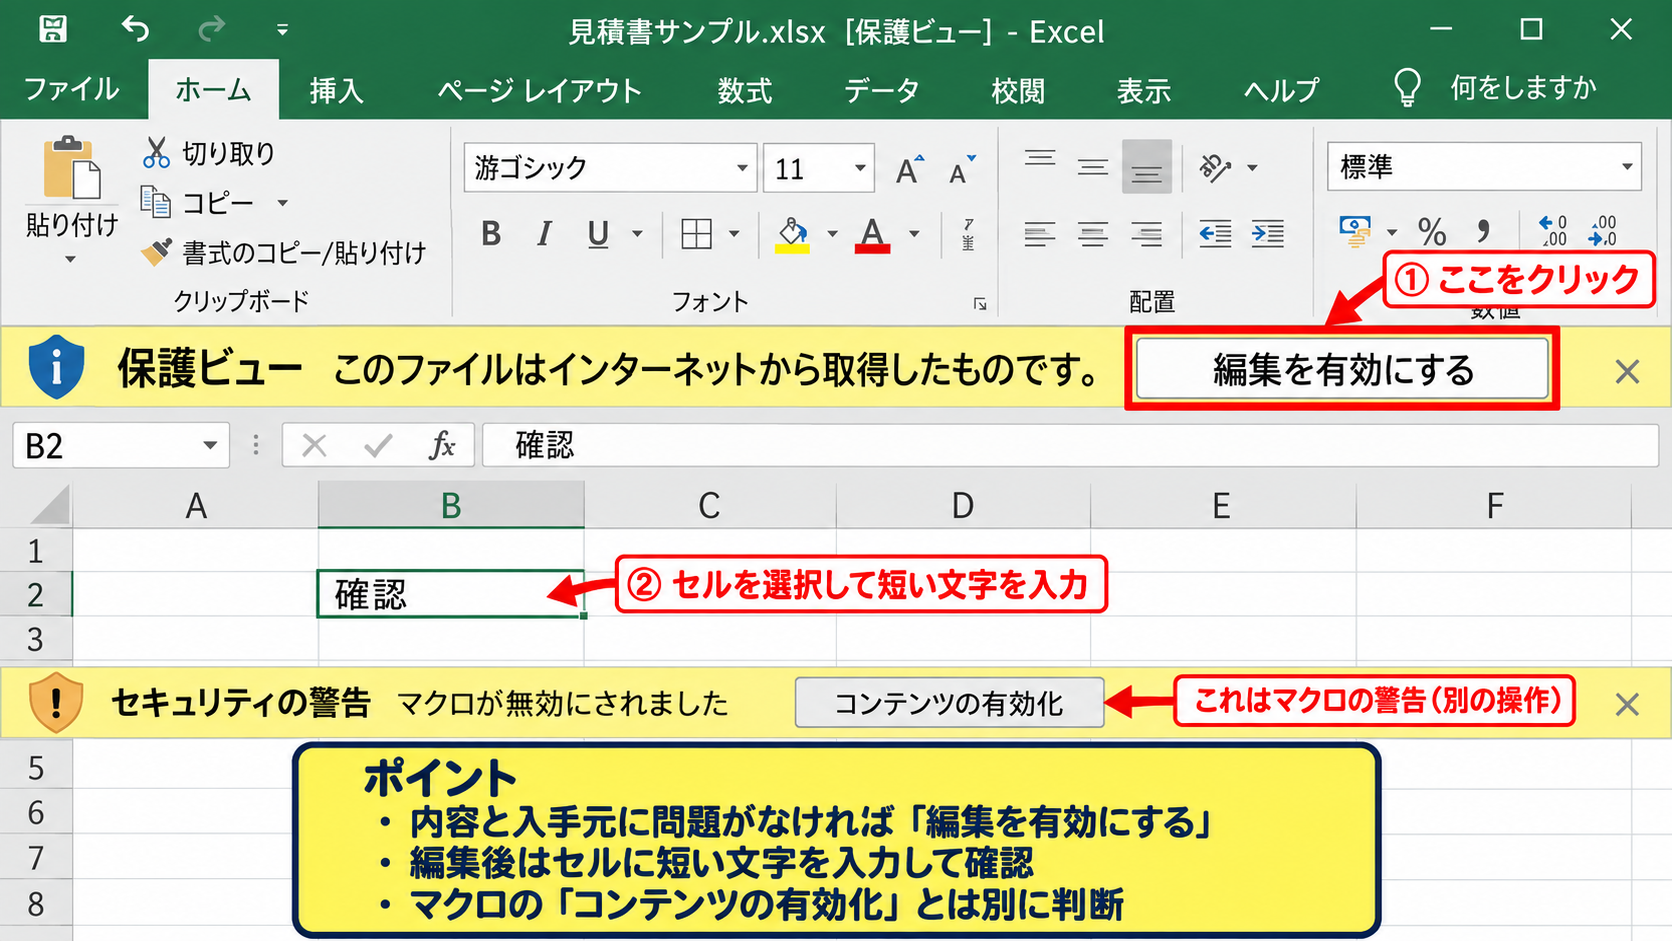Screen dimensions: 1672x941
Task: Click the text Orientation icon
Action: 1216,168
